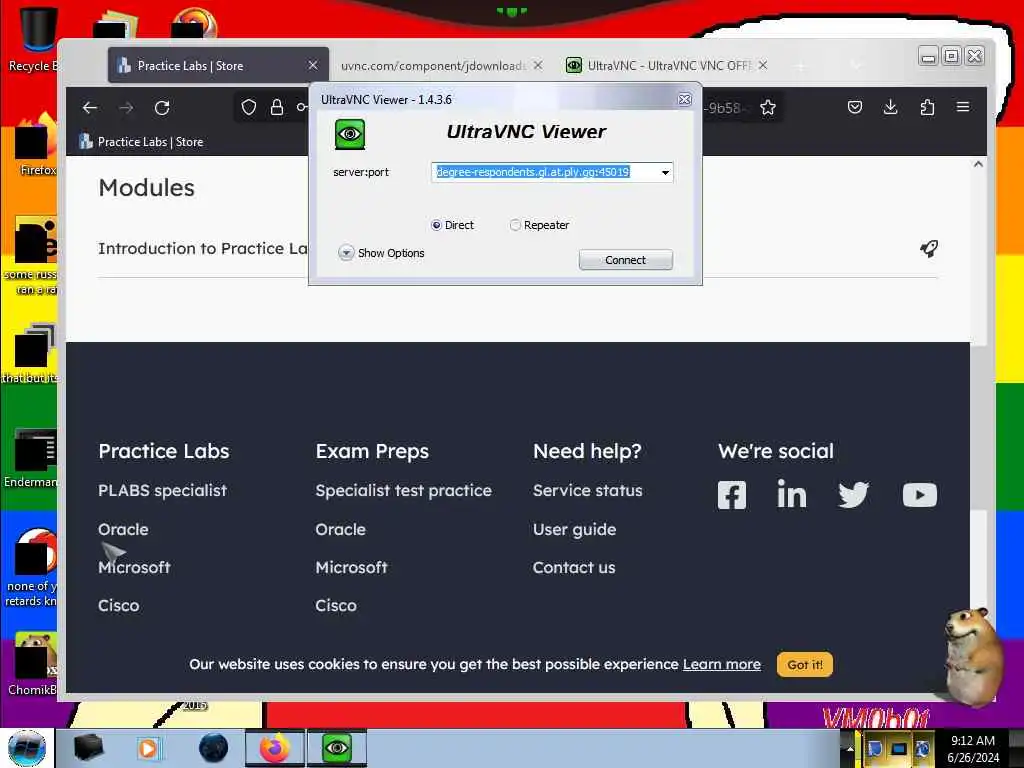
Task: Close the uvnc.com jdownloads tab
Action: 537,65
